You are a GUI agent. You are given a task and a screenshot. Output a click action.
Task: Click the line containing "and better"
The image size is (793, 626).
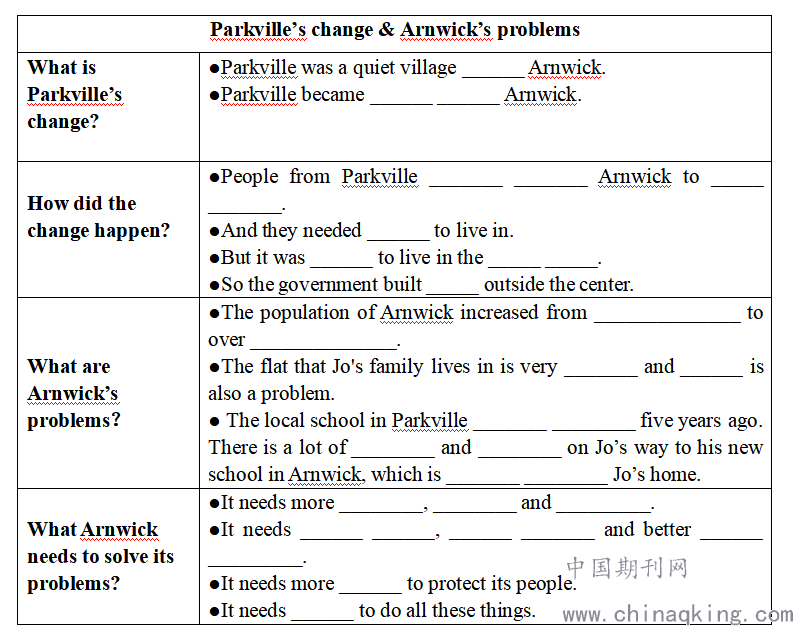(x=486, y=530)
